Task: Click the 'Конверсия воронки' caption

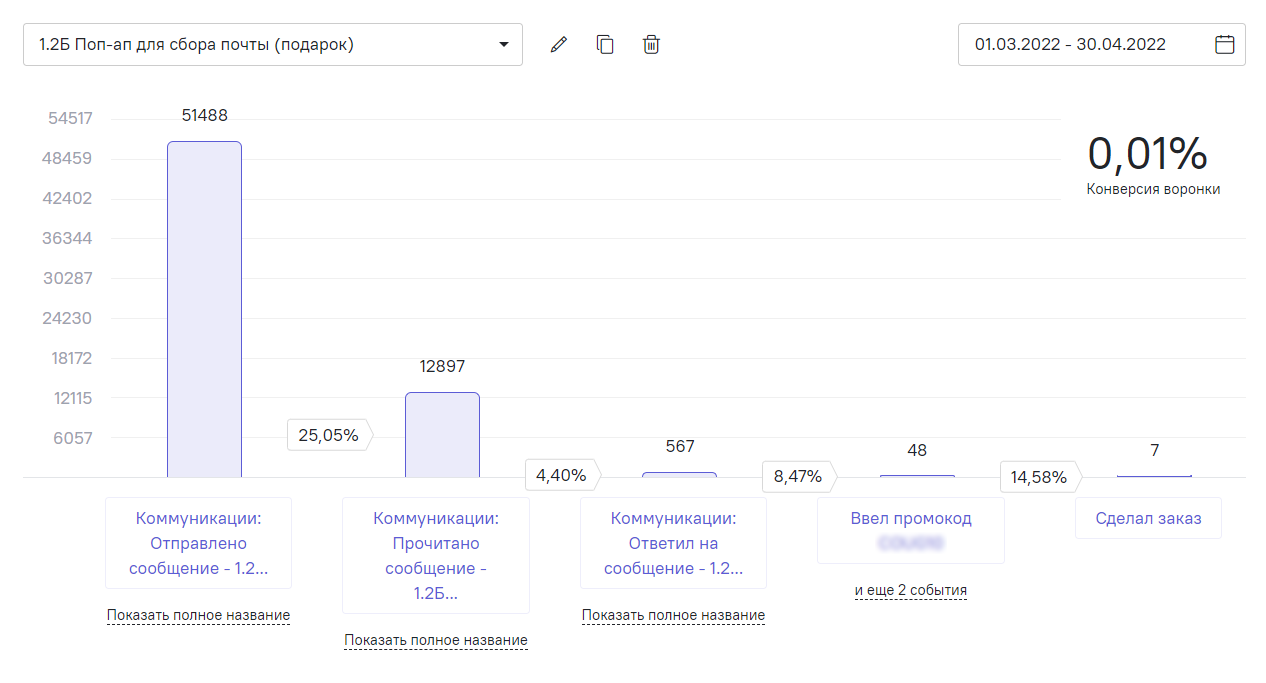Action: pos(1153,188)
